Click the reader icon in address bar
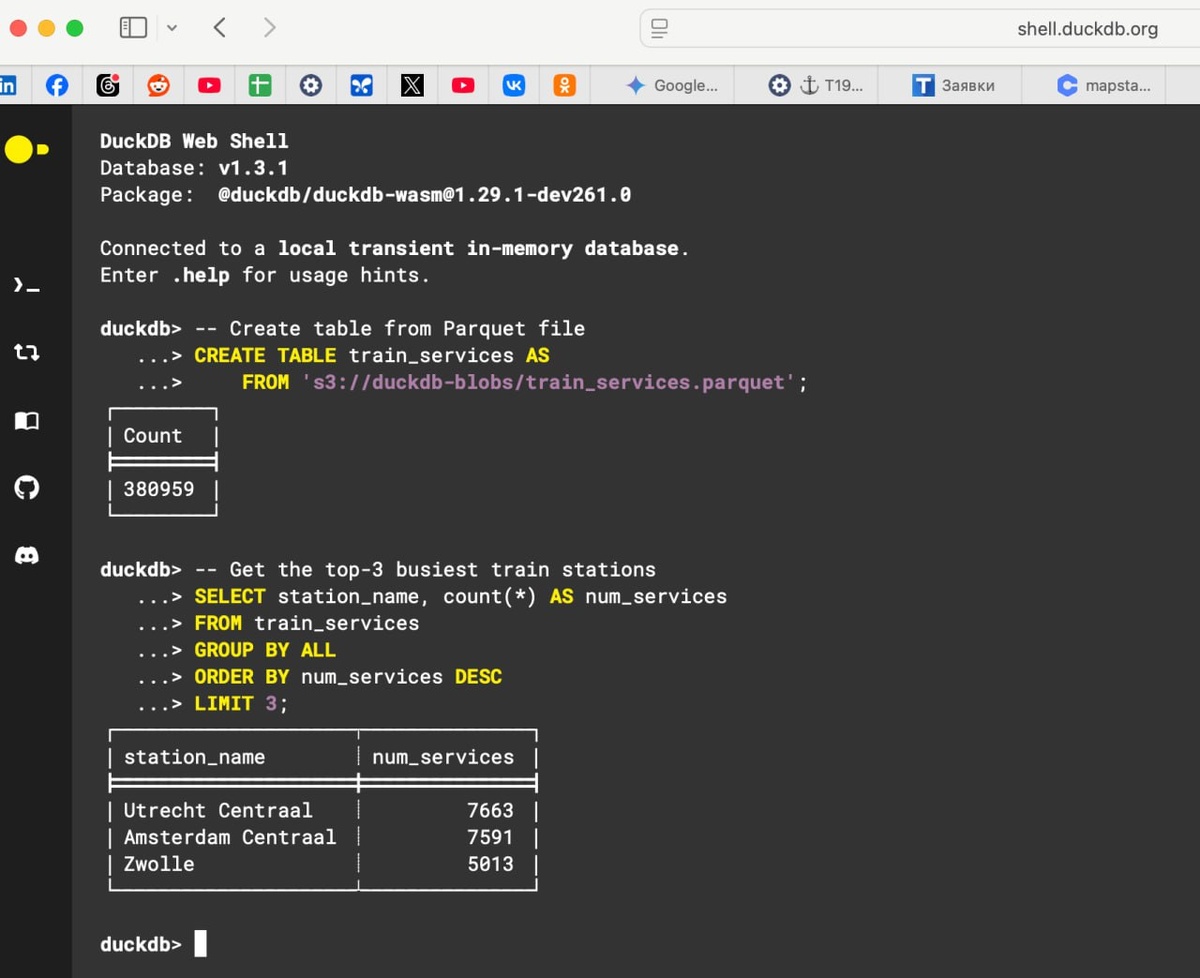Screen dimensions: 1200x978 coord(659,28)
